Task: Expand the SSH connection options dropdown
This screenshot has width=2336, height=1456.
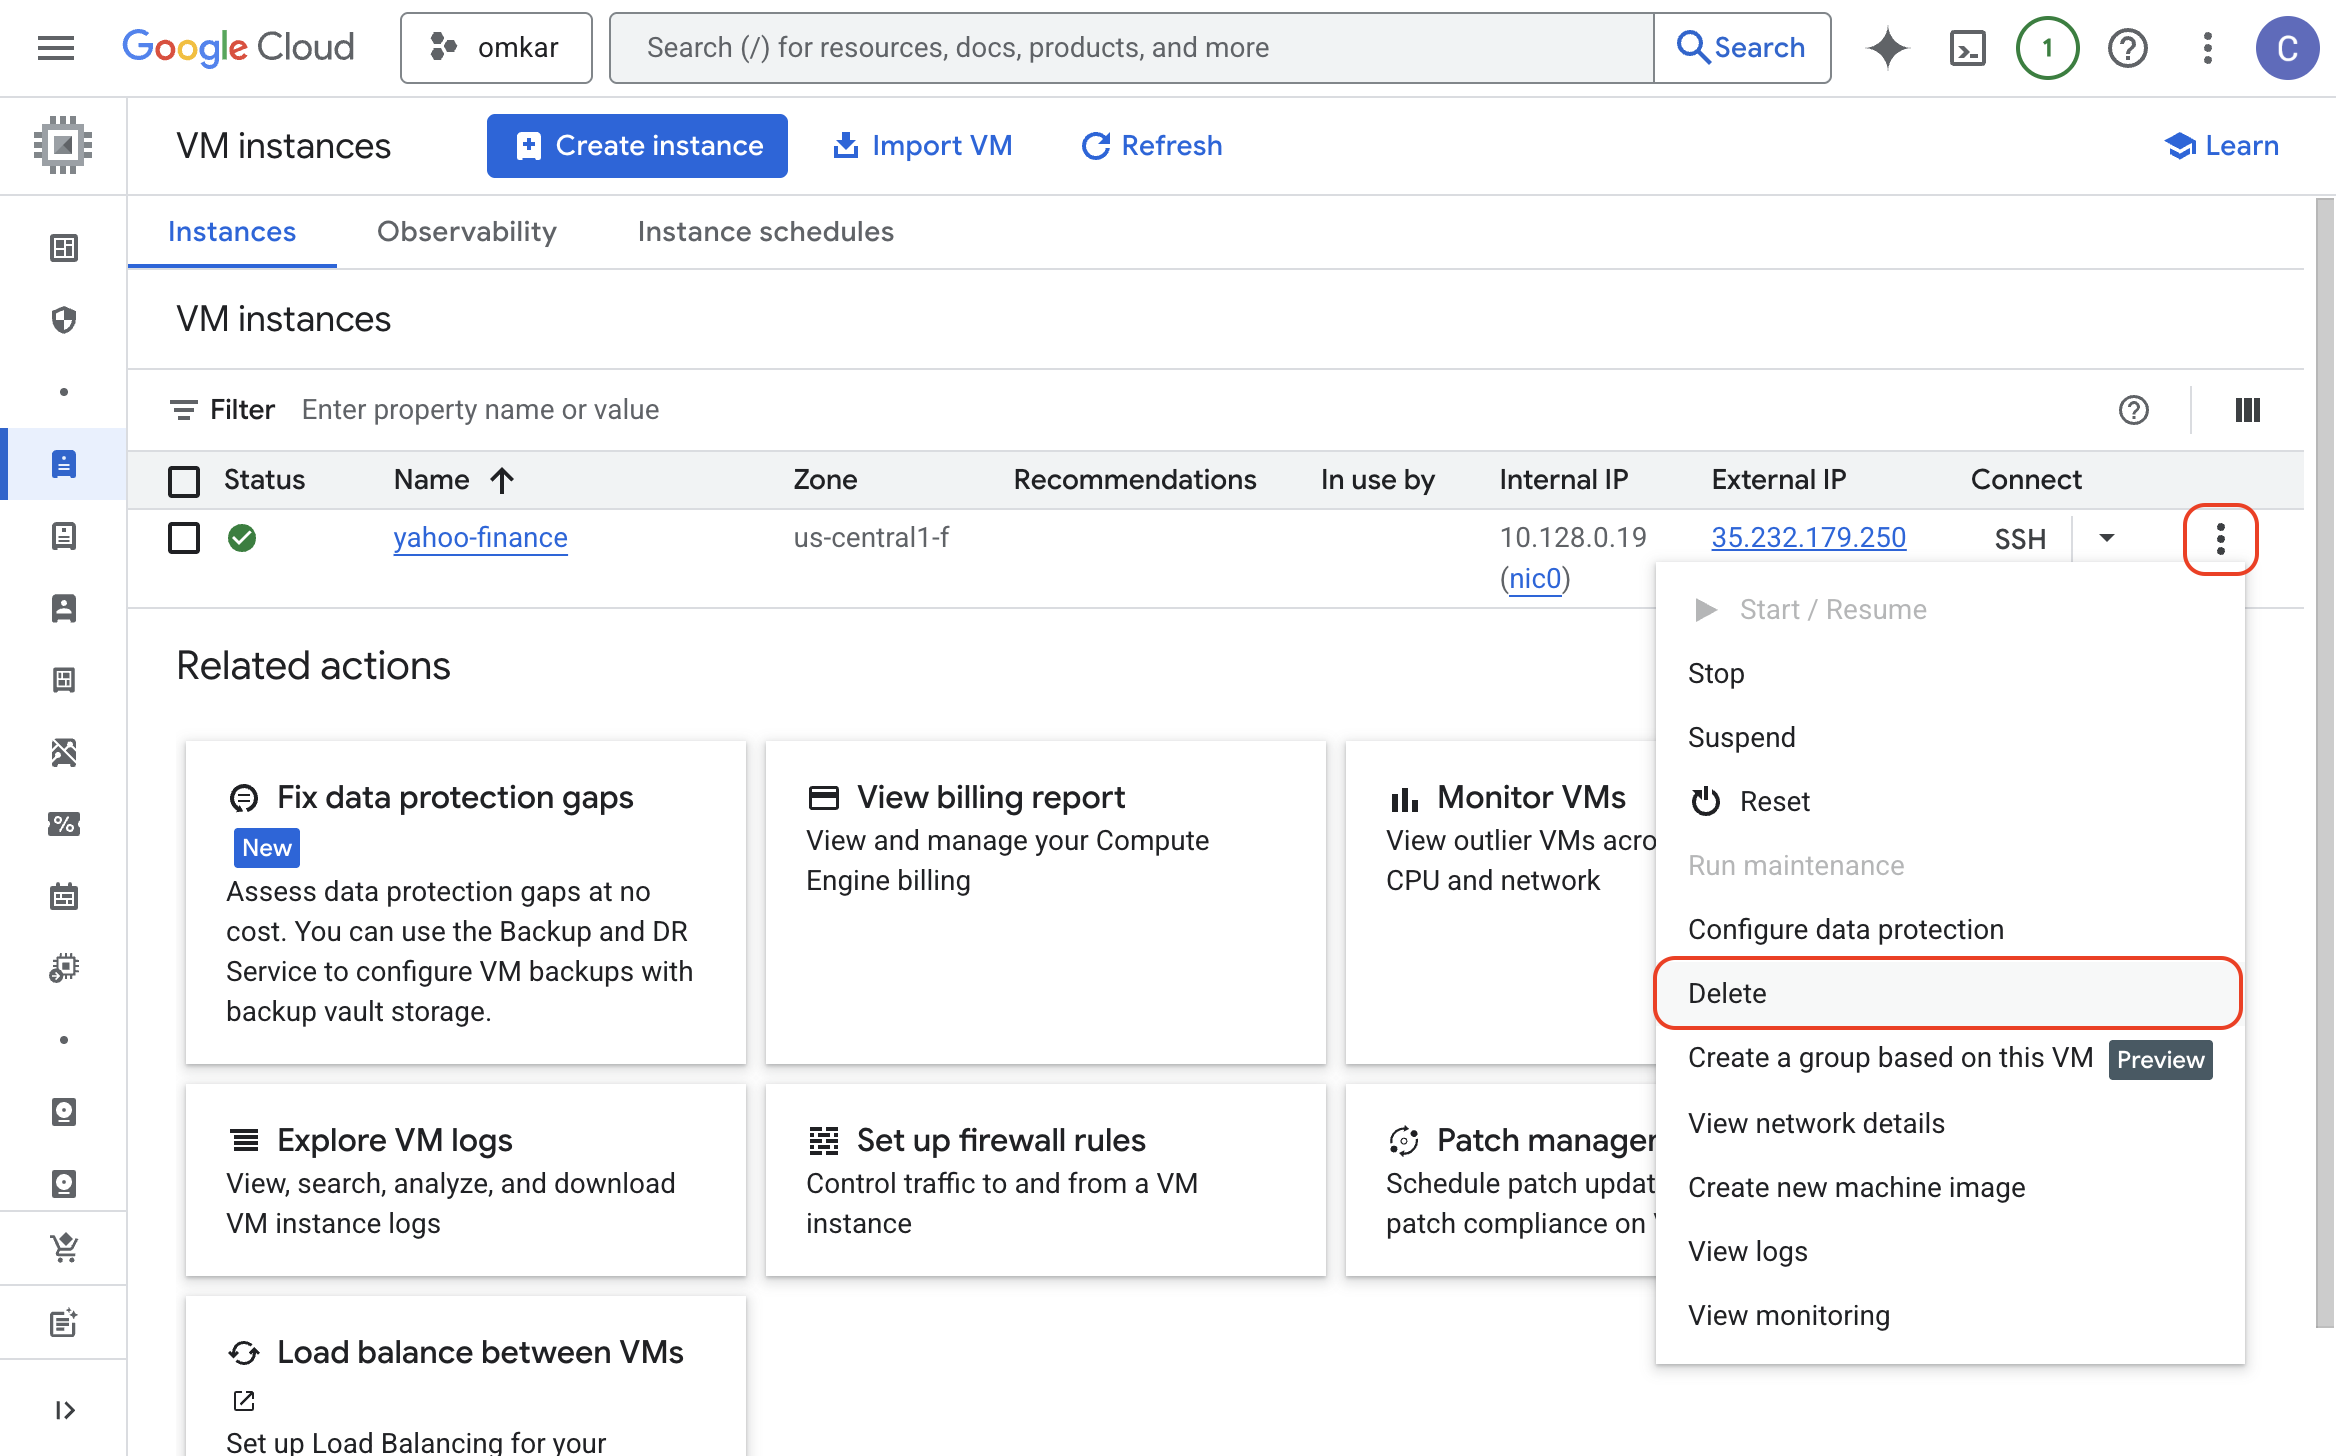Action: [2106, 538]
